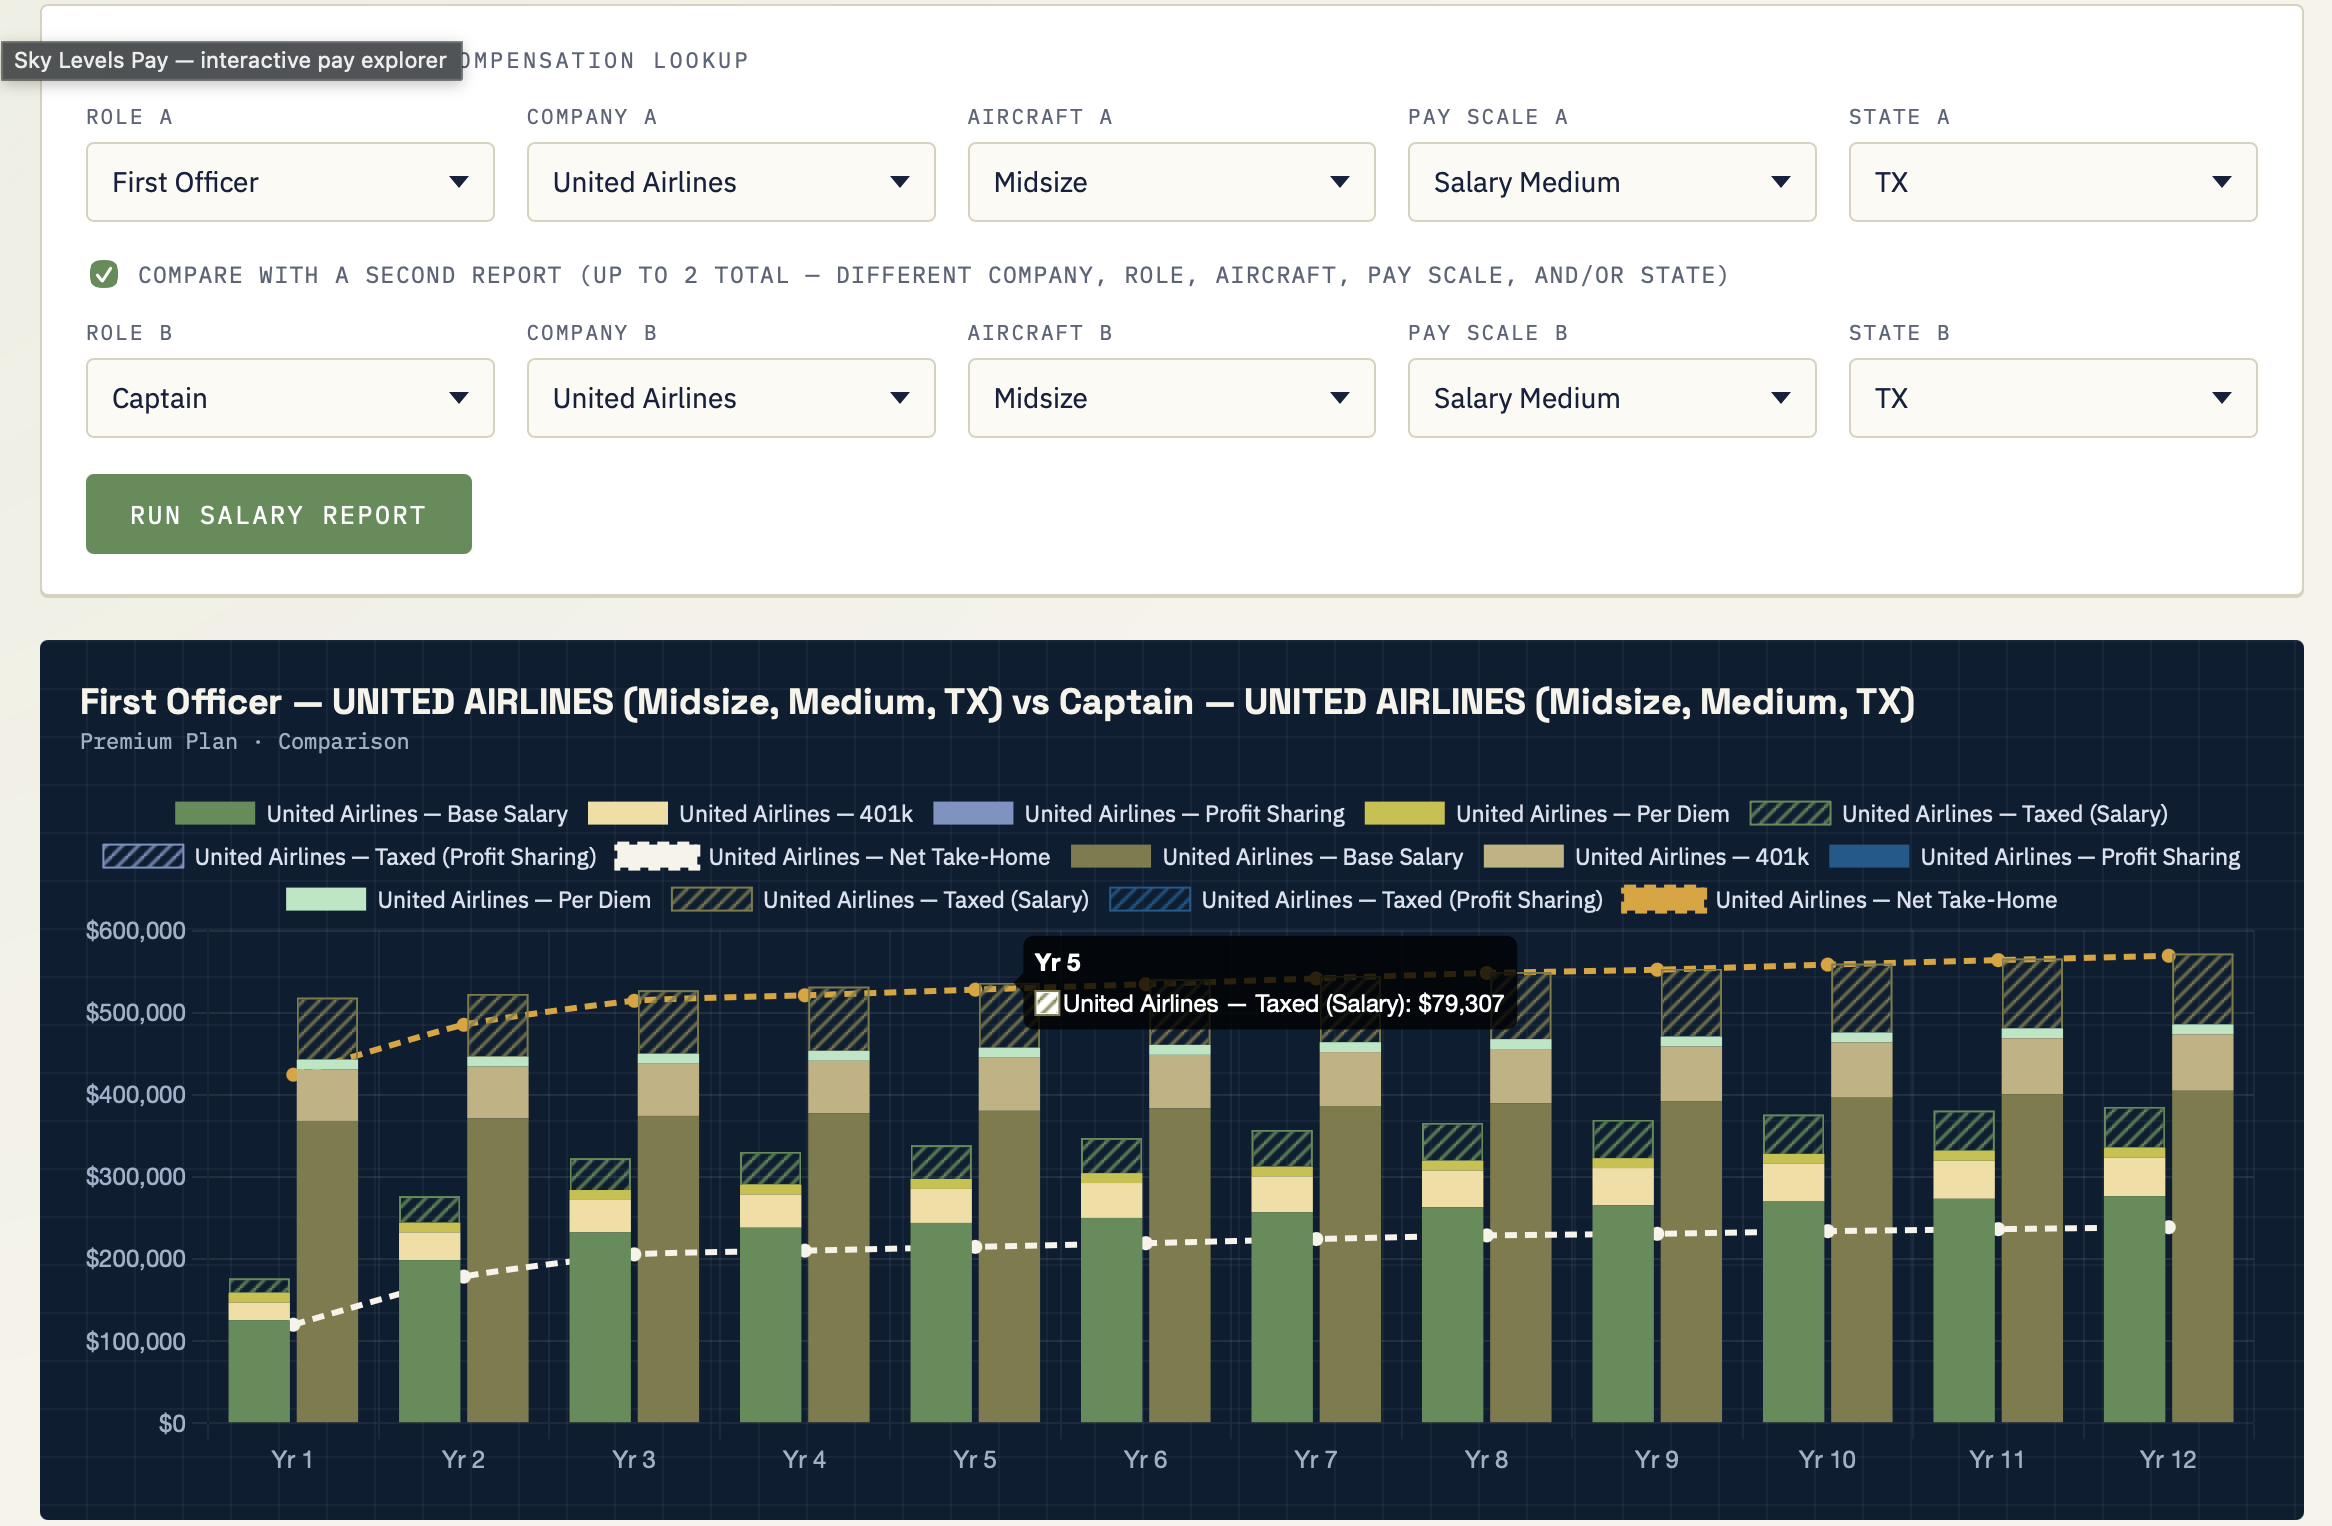Click the olive Captain base bar at Yr 3
This screenshot has height=1526, width=2332.
(668, 1269)
